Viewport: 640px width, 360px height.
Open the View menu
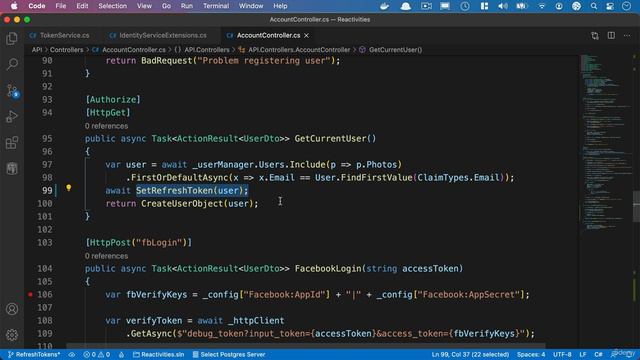[144, 6]
